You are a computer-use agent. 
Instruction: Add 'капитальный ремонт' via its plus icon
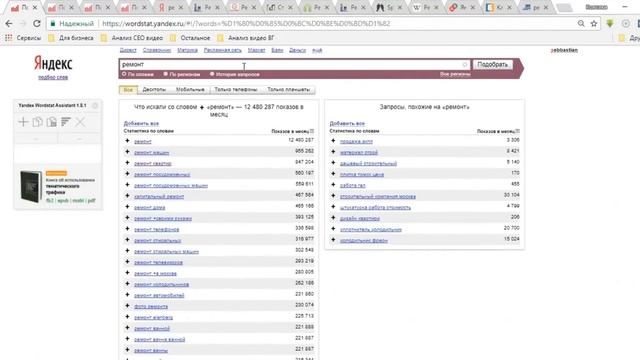click(x=127, y=196)
